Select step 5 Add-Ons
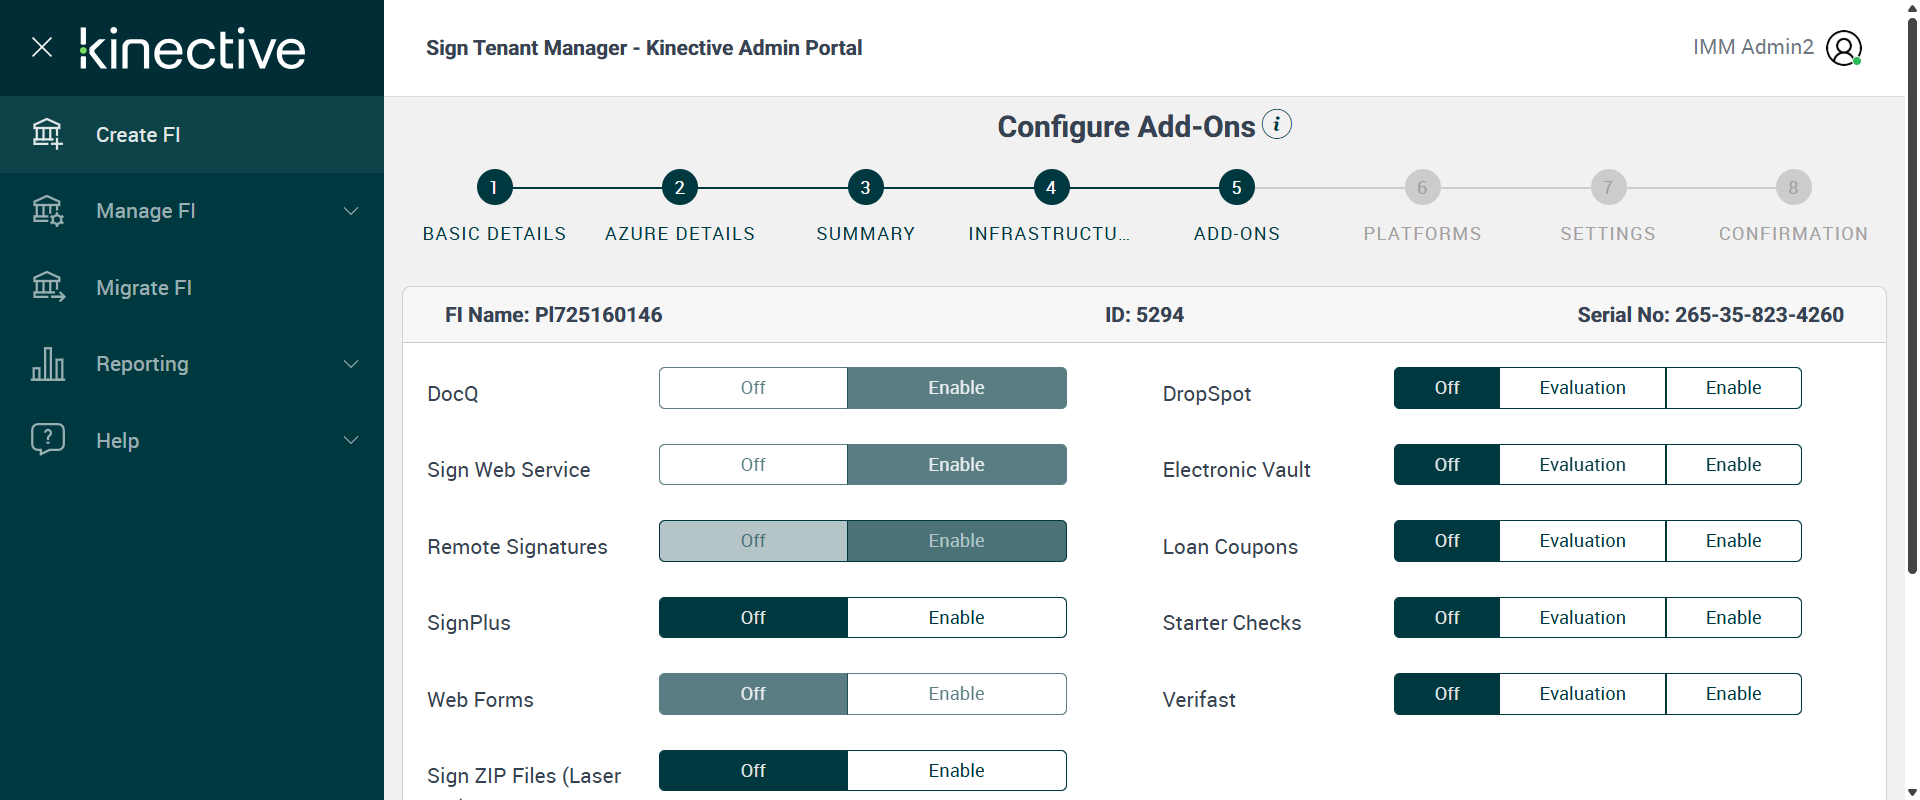Image resolution: width=1920 pixels, height=800 pixels. point(1237,187)
